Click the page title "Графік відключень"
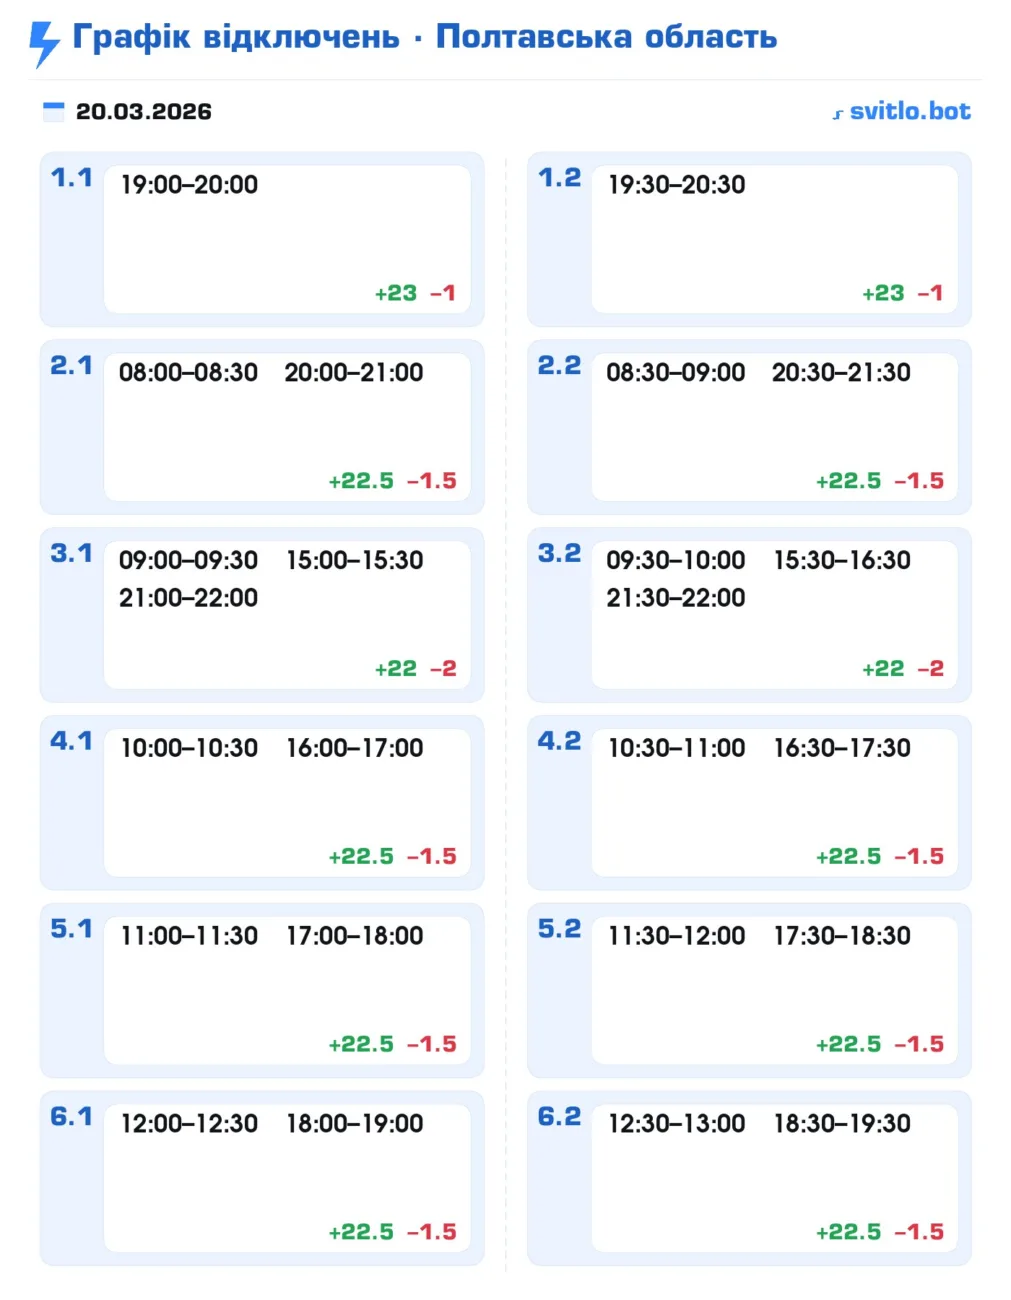The image size is (1011, 1300). click(236, 37)
